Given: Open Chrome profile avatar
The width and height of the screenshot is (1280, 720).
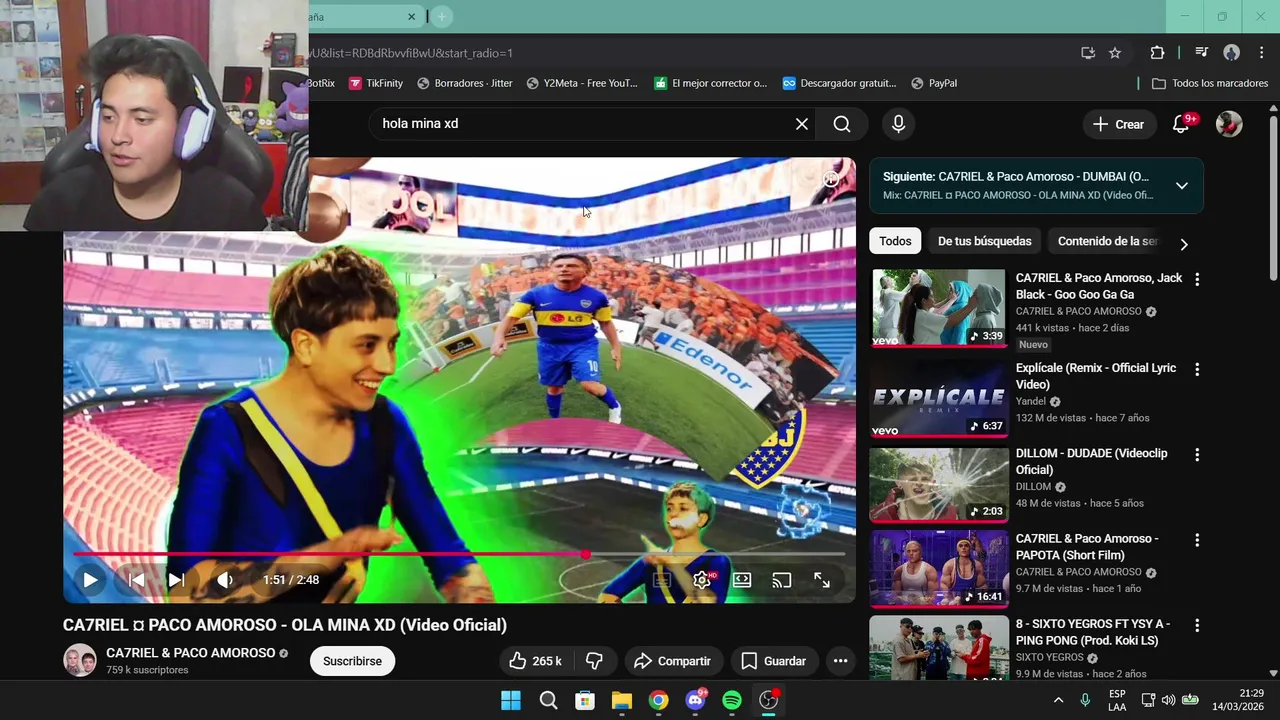Looking at the screenshot, I should point(1232,53).
